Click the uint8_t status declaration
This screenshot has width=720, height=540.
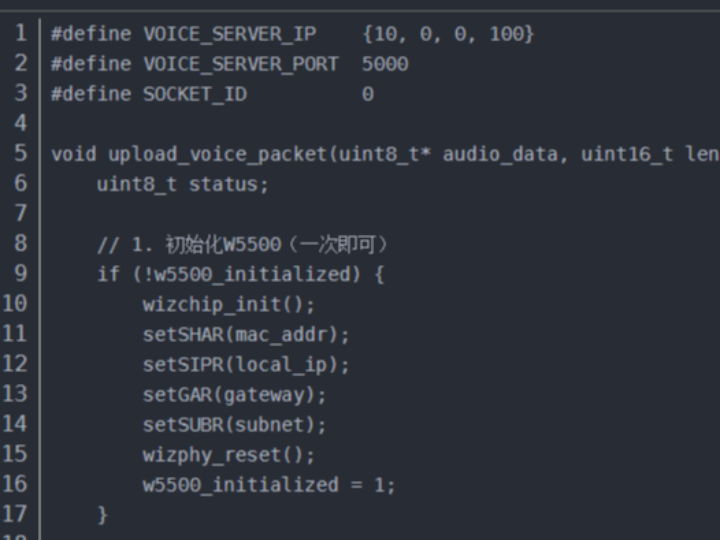click(183, 184)
